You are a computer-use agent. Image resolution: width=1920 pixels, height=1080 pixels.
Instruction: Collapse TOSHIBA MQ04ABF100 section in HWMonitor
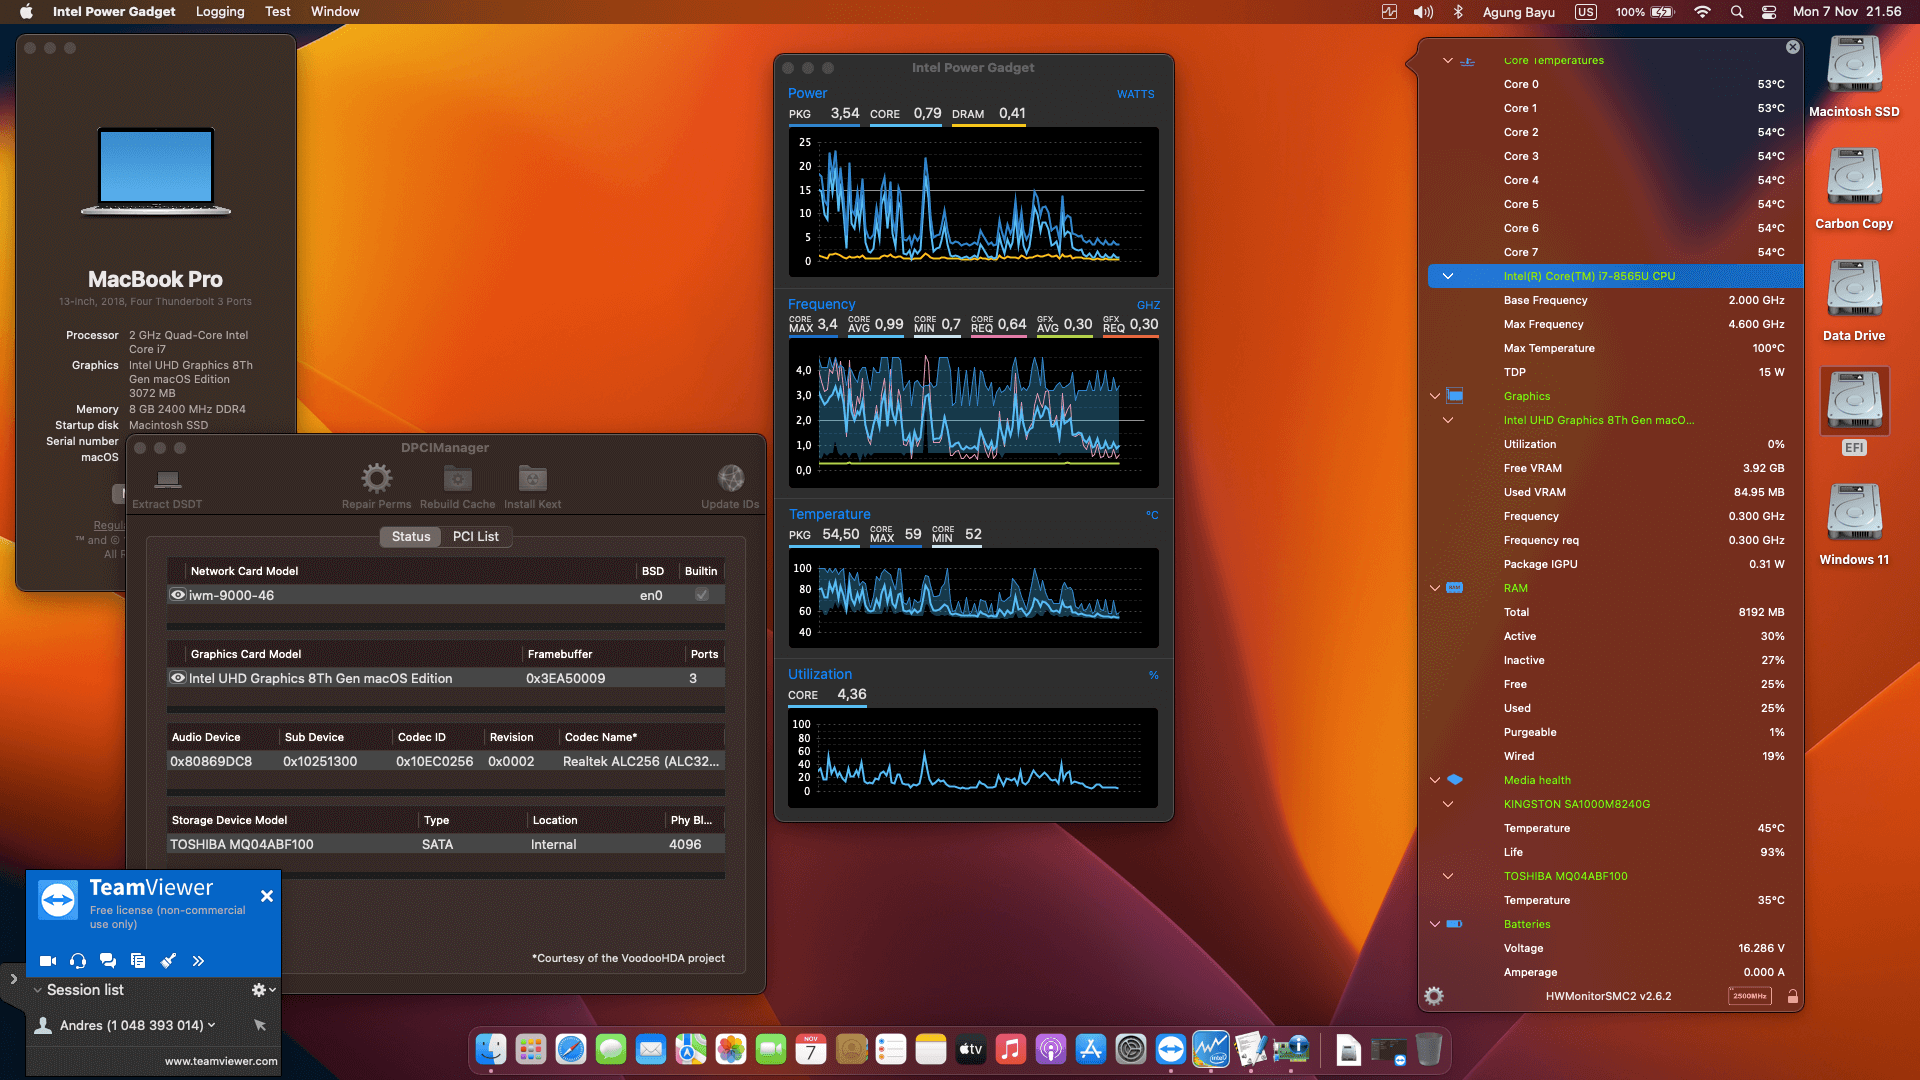(x=1447, y=876)
